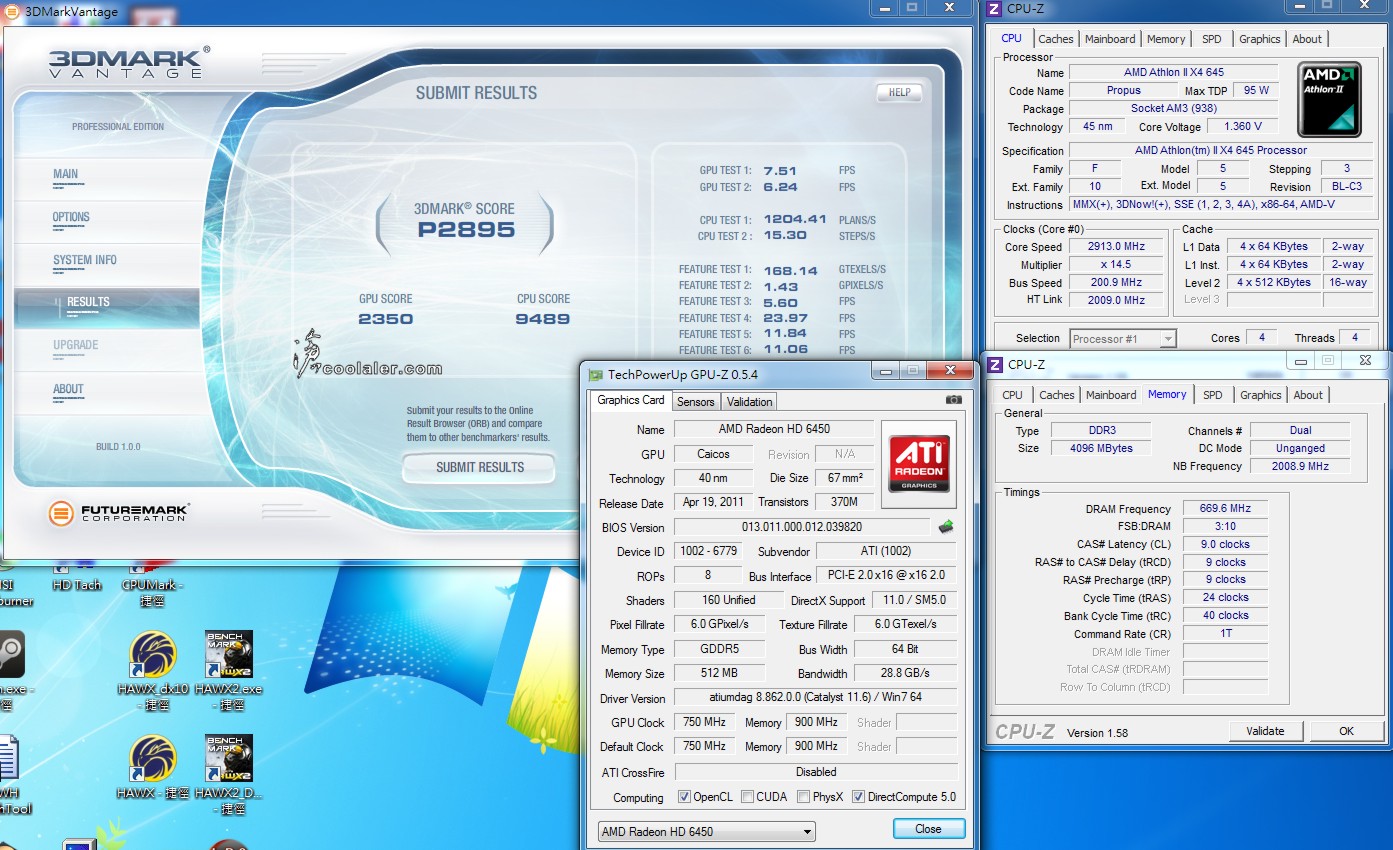Screen dimensions: 1393x850
Task: Open the HD Tach desktop shortcut
Action: click(77, 578)
